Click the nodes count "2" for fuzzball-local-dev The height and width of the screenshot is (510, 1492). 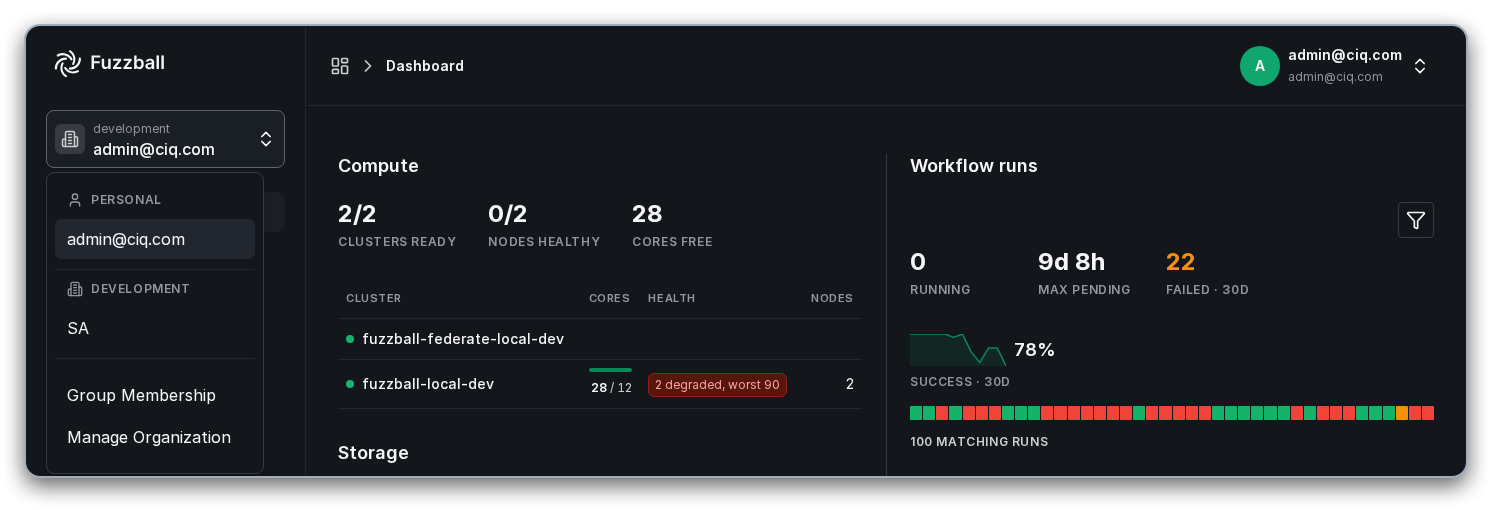pos(850,384)
